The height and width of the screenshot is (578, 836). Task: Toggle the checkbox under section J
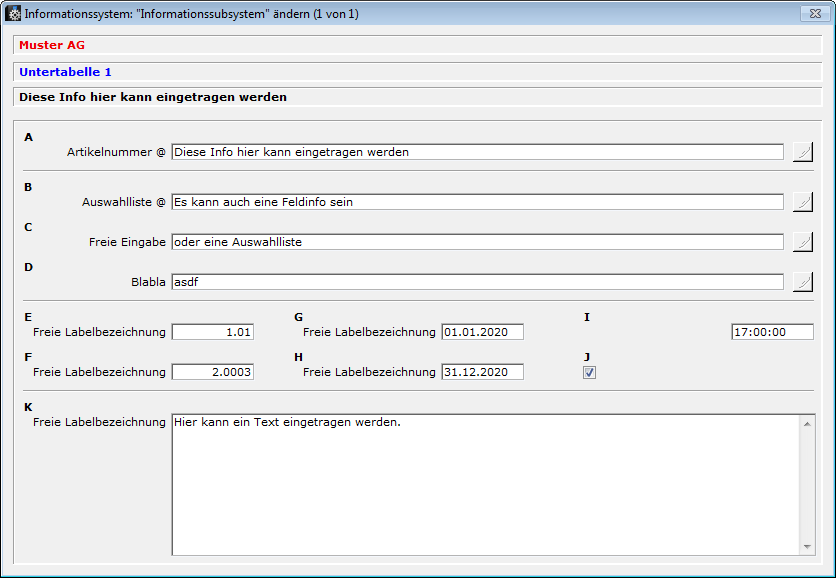589,372
